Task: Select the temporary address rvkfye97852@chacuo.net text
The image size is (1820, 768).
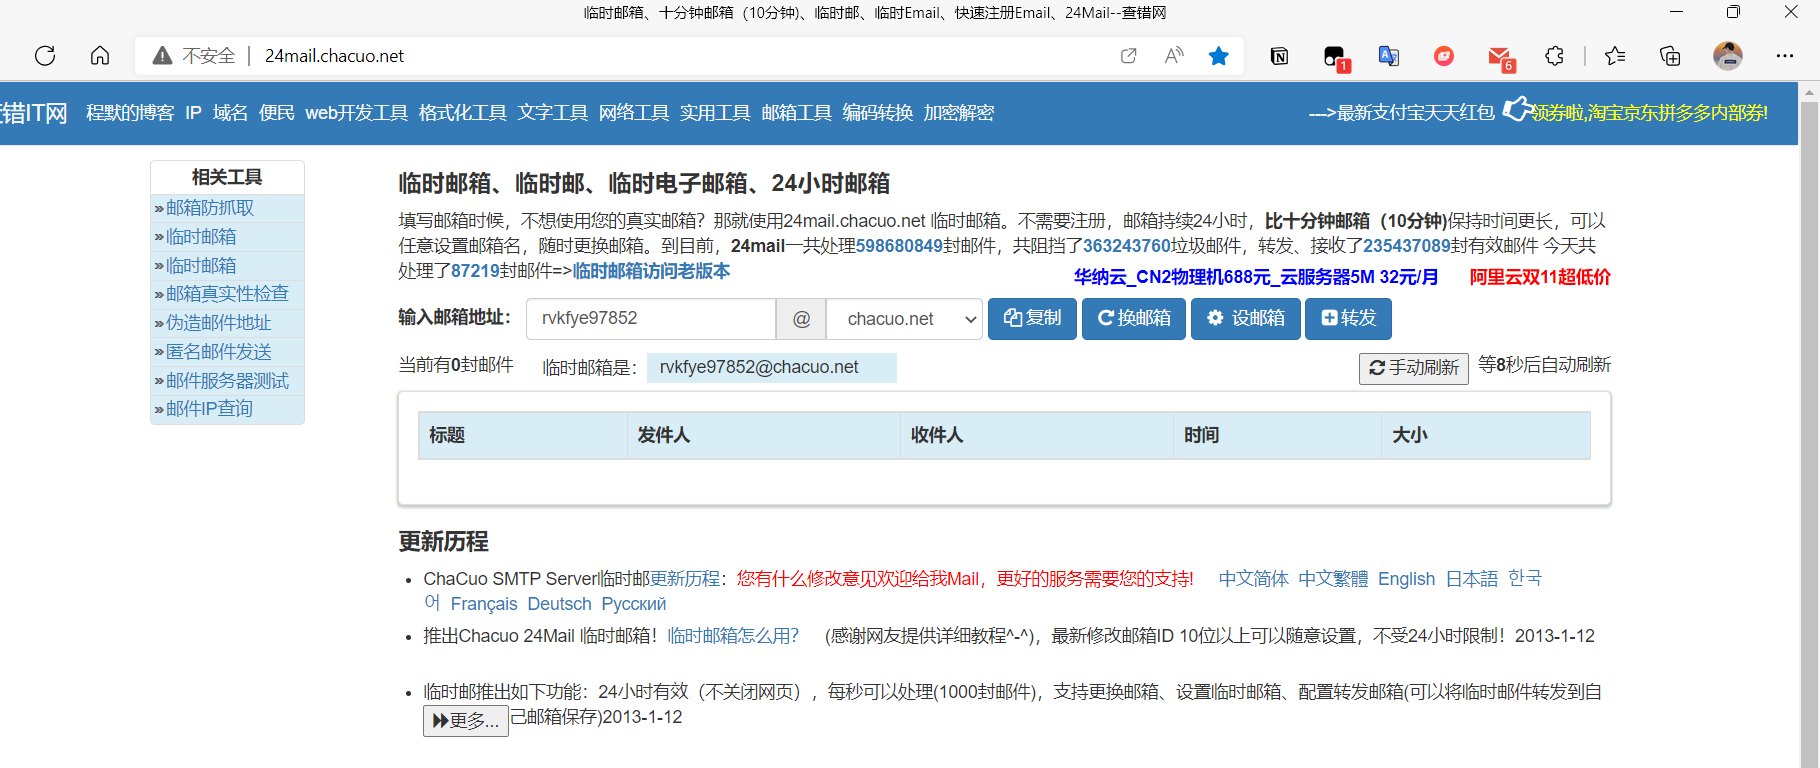Action: point(759,367)
